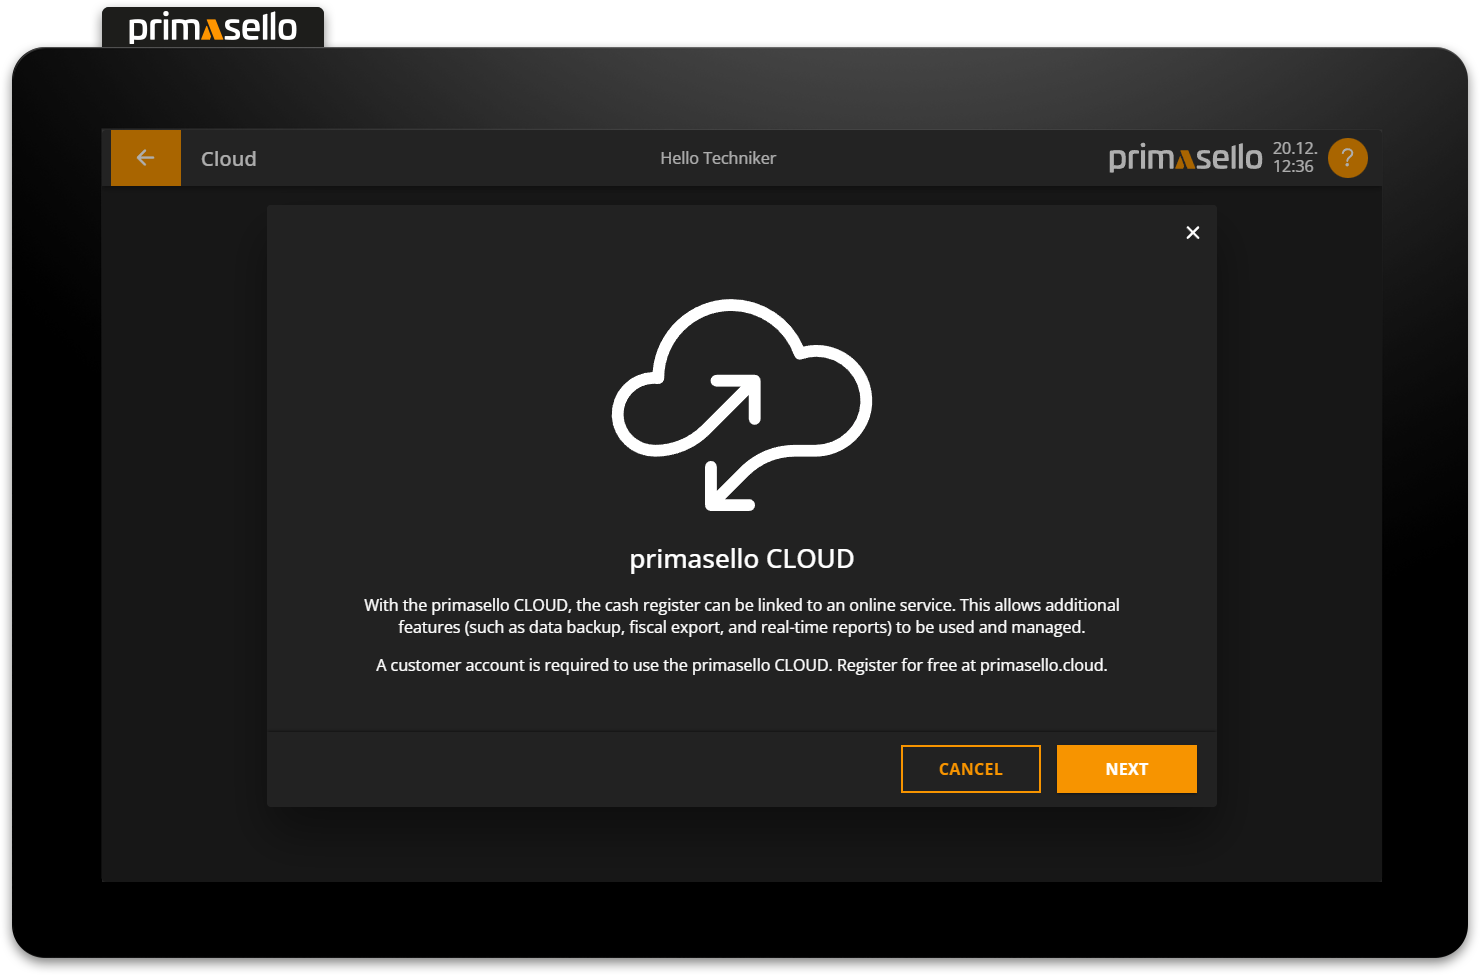Click the primasello logo in the header bar
The image size is (1480, 975).
(1185, 158)
